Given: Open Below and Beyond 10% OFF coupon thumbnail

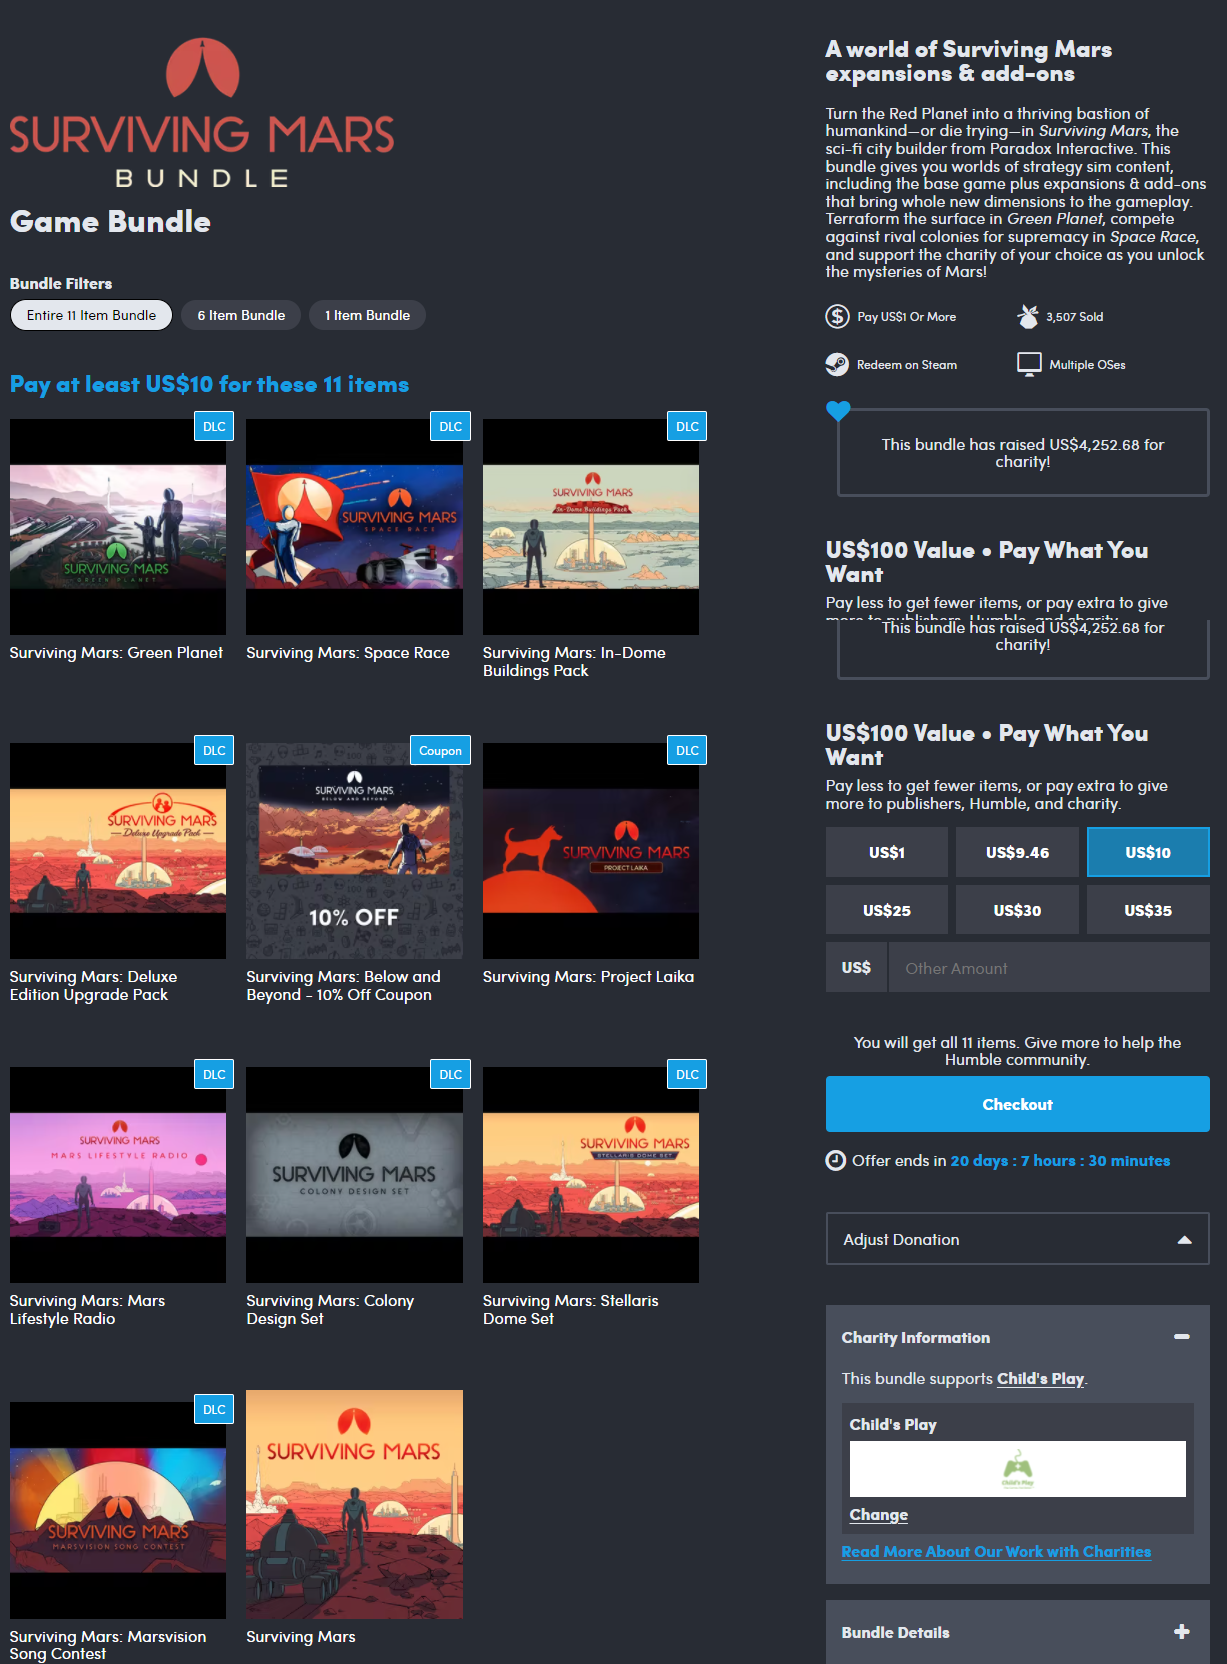Looking at the screenshot, I should pyautogui.click(x=354, y=851).
